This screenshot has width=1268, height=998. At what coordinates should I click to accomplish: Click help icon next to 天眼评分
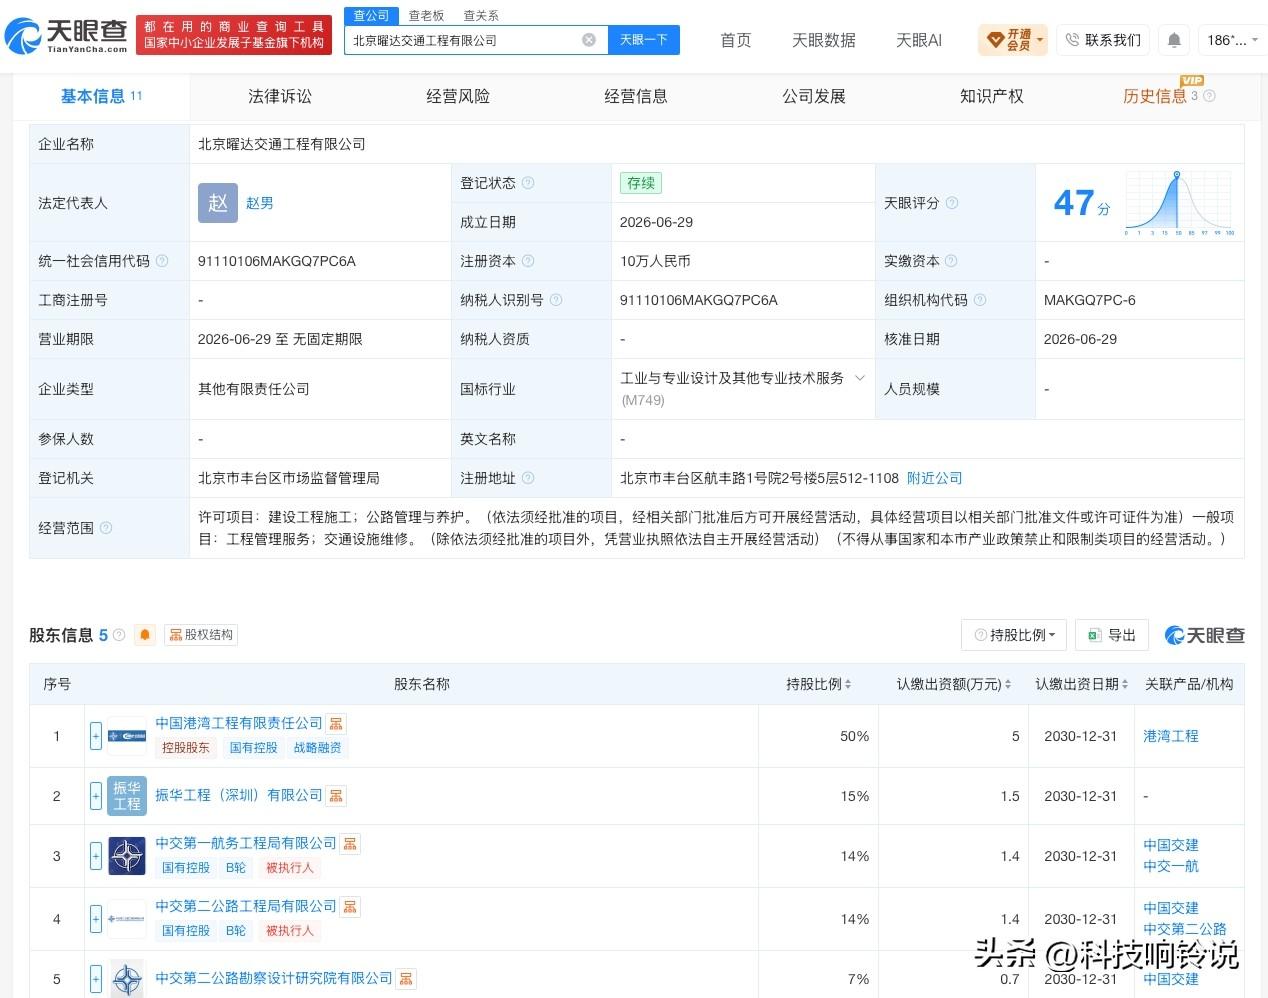tap(952, 203)
